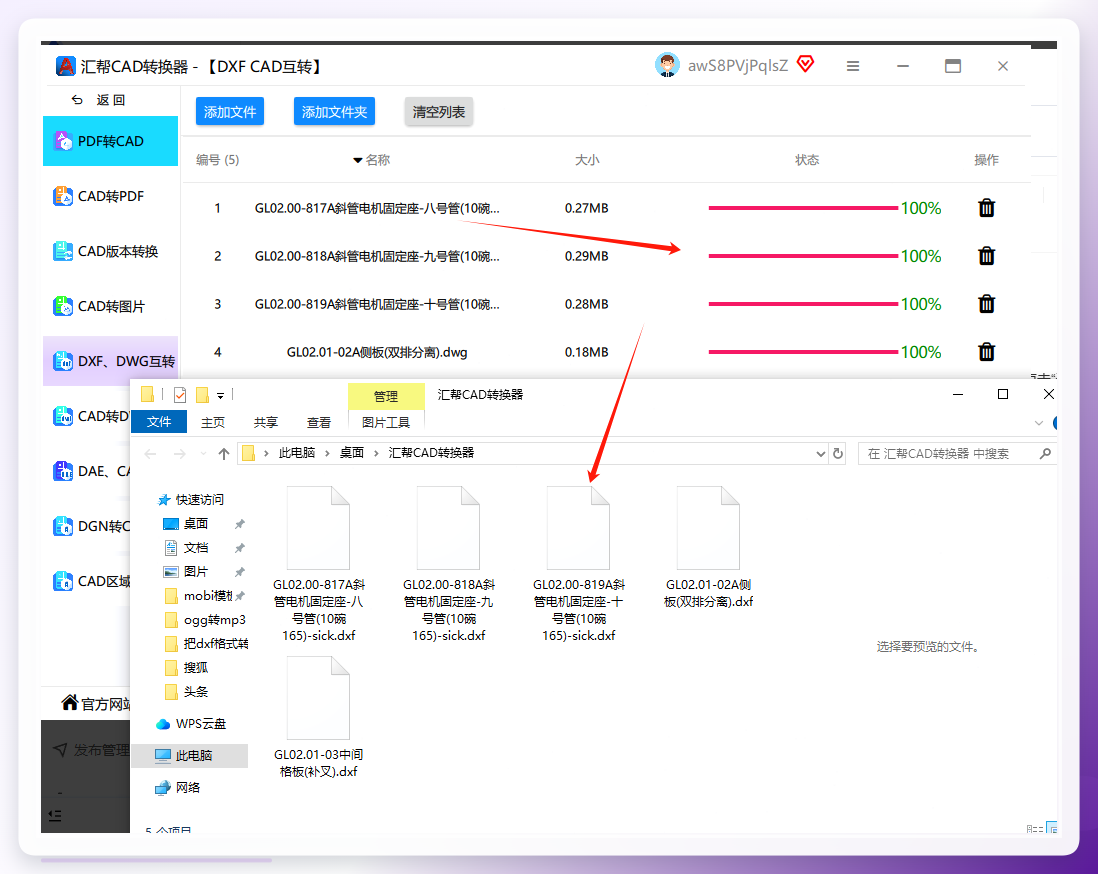
Task: Click the search magnifier in Explorer
Action: (x=1045, y=454)
